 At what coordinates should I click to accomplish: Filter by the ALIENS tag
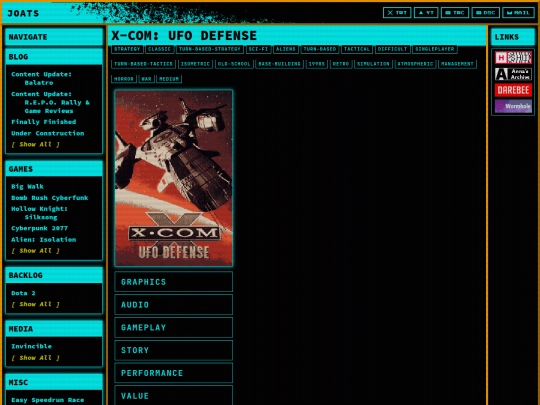click(x=286, y=49)
